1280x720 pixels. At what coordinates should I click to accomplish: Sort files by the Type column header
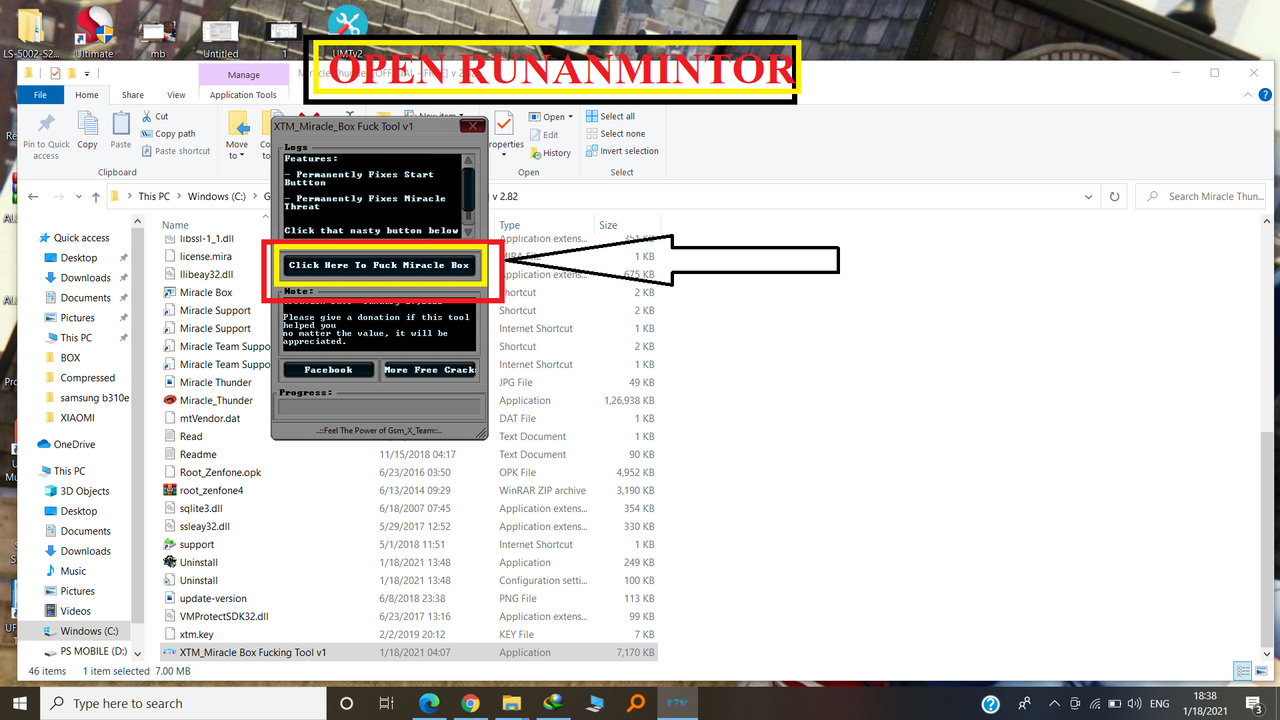click(x=510, y=225)
